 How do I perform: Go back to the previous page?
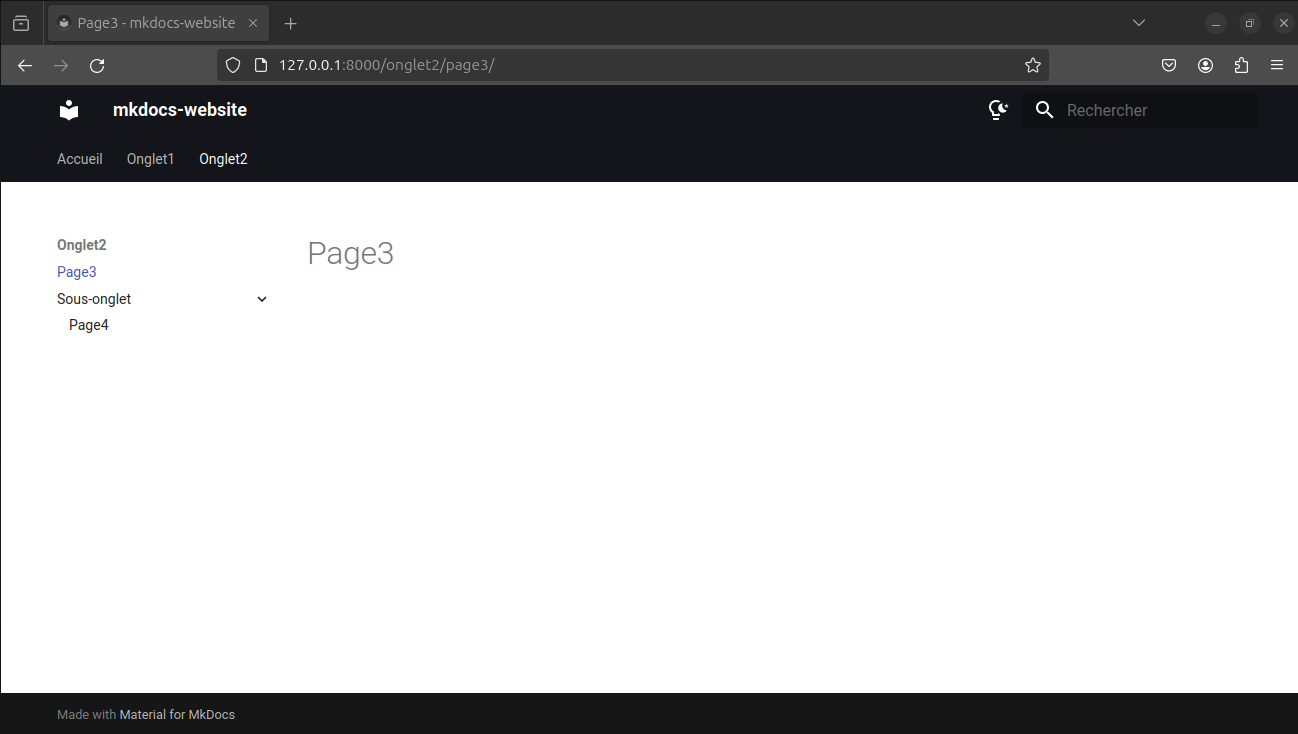click(25, 65)
